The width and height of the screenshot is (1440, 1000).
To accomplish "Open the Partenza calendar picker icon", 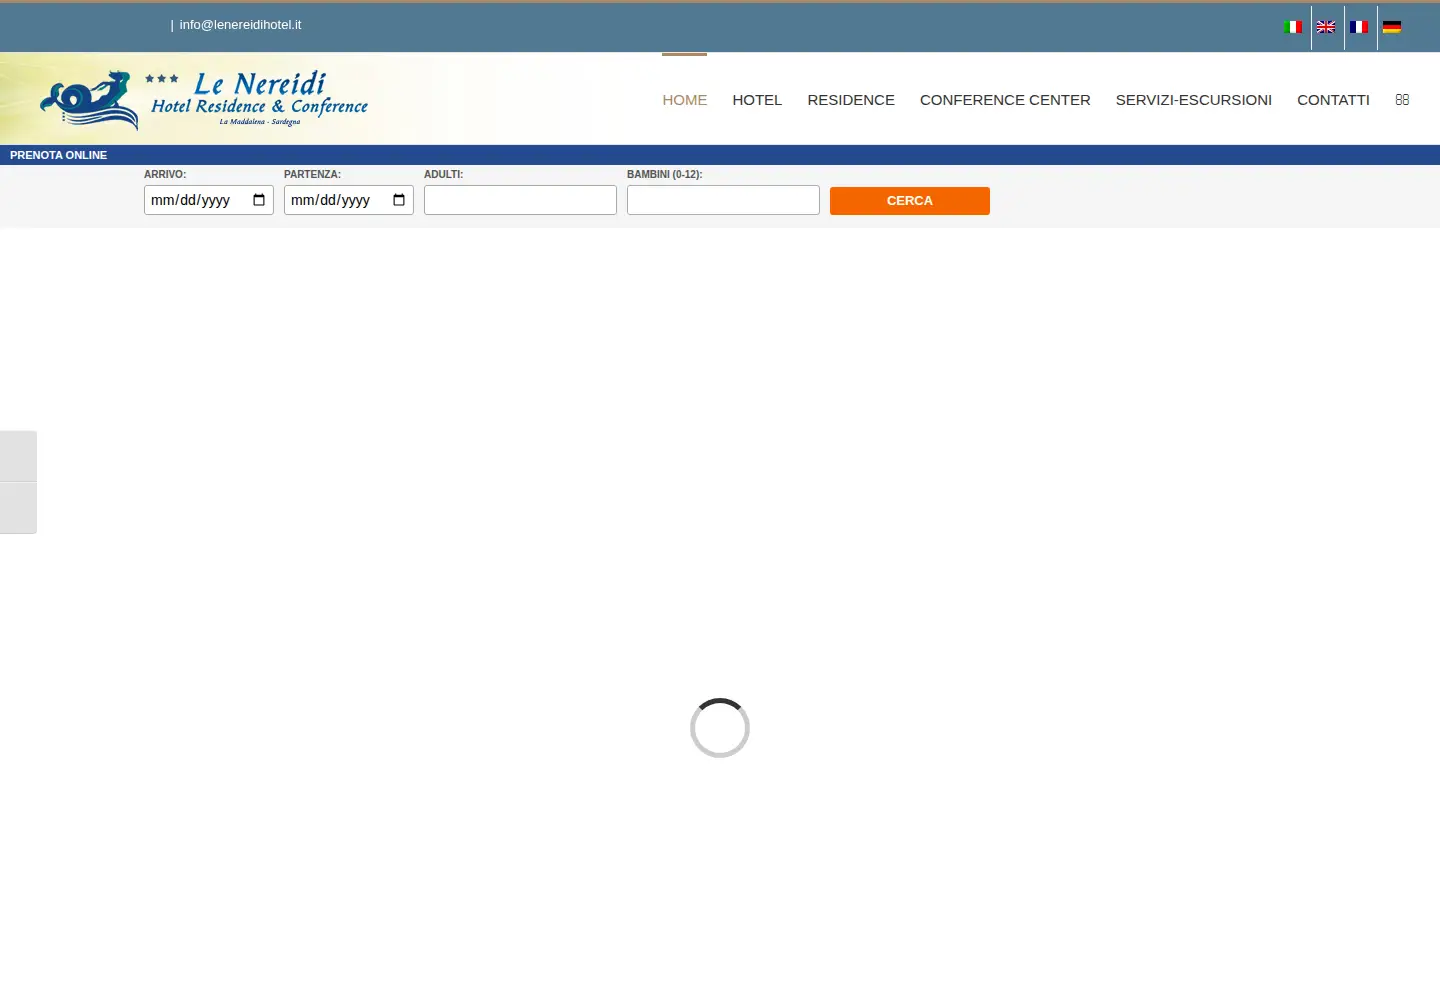I will pos(399,200).
